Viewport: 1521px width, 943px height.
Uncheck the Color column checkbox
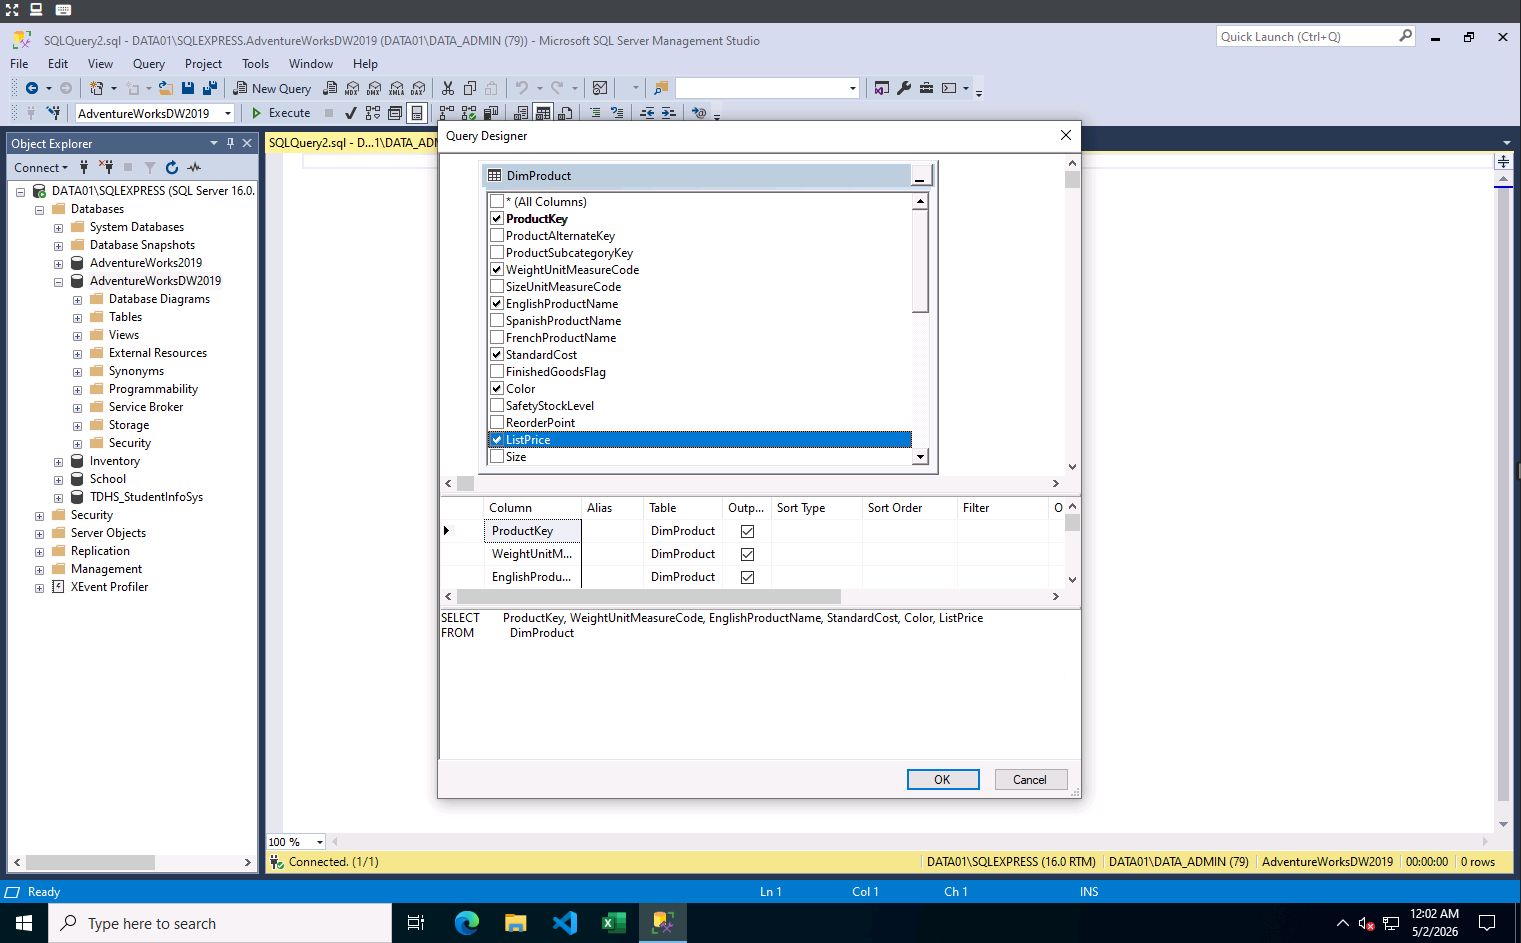[497, 388]
